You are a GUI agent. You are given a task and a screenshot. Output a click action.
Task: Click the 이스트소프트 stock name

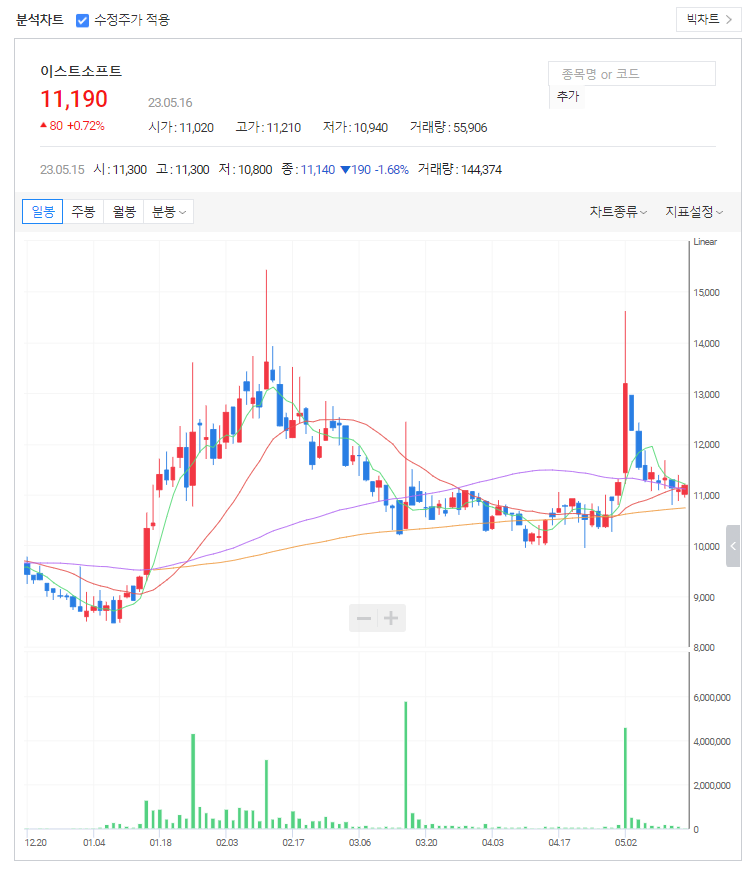coord(81,71)
